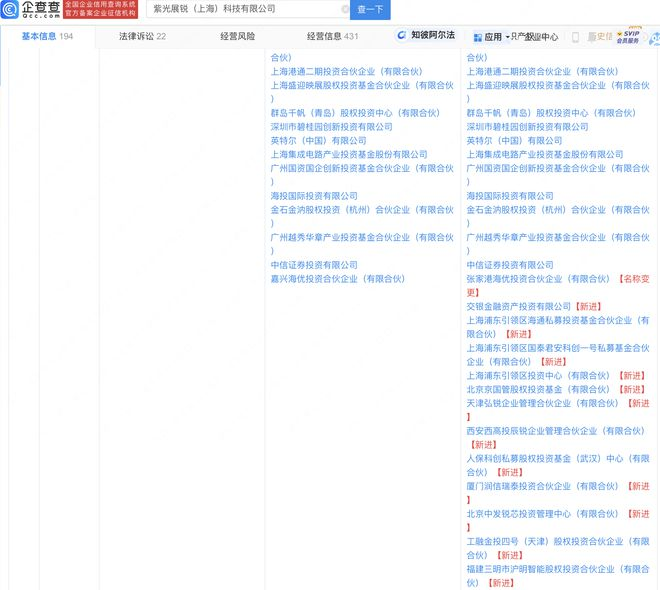Screen dimensions: 660x590
Task: Open 广州国资国企创新投资基金 in right column
Action: [x=558, y=175]
